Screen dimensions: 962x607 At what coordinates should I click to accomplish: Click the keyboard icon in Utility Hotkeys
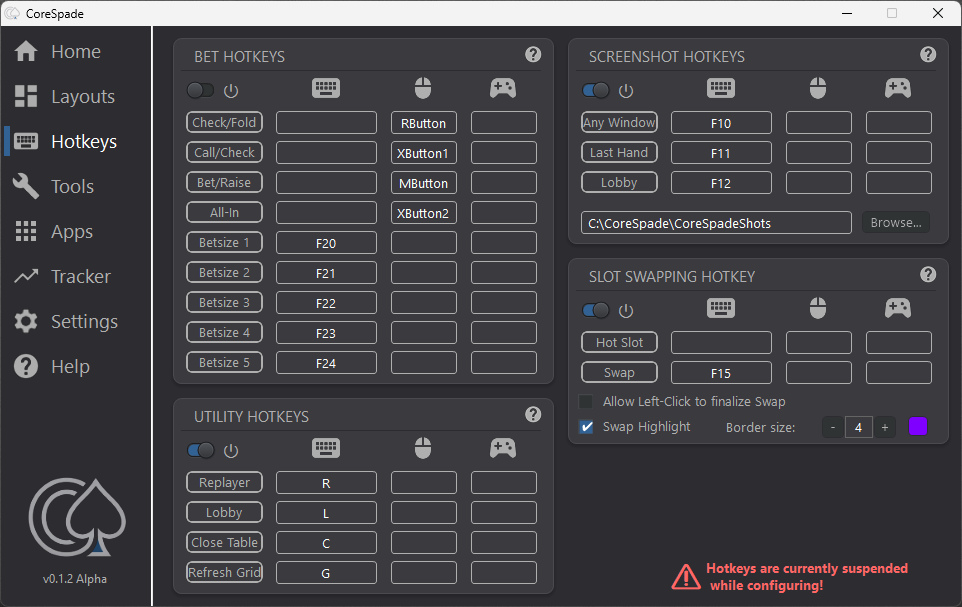tap(326, 449)
